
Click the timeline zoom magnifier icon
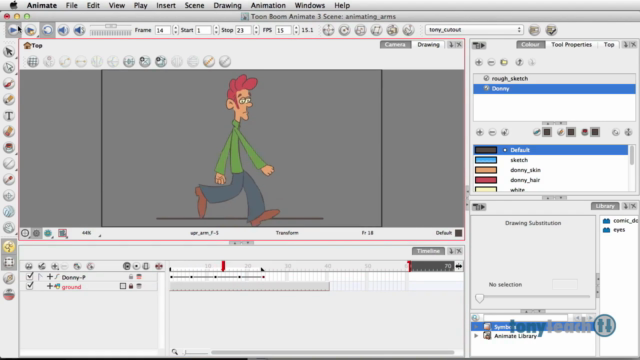point(175,352)
